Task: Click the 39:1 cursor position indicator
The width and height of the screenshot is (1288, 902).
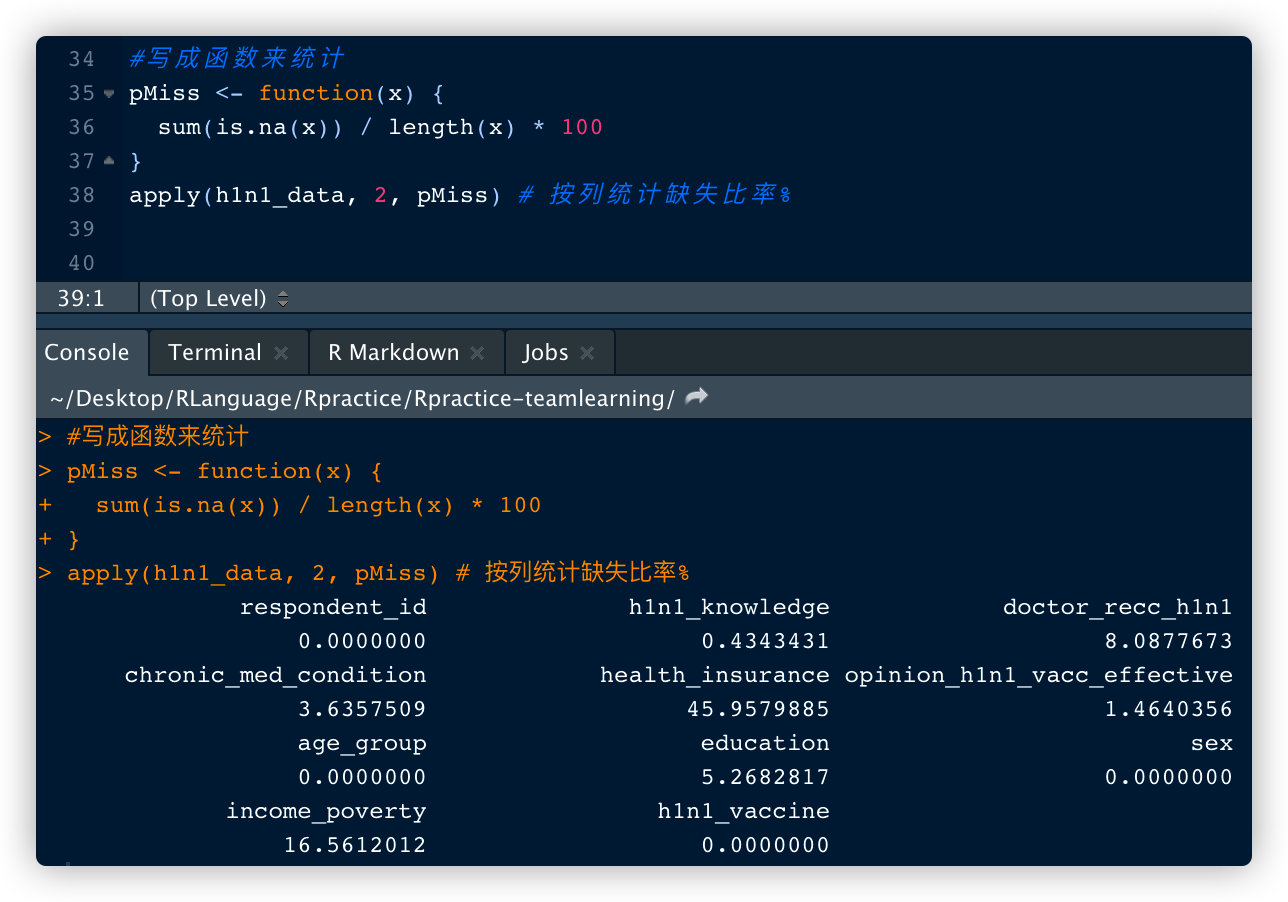Action: [x=81, y=298]
